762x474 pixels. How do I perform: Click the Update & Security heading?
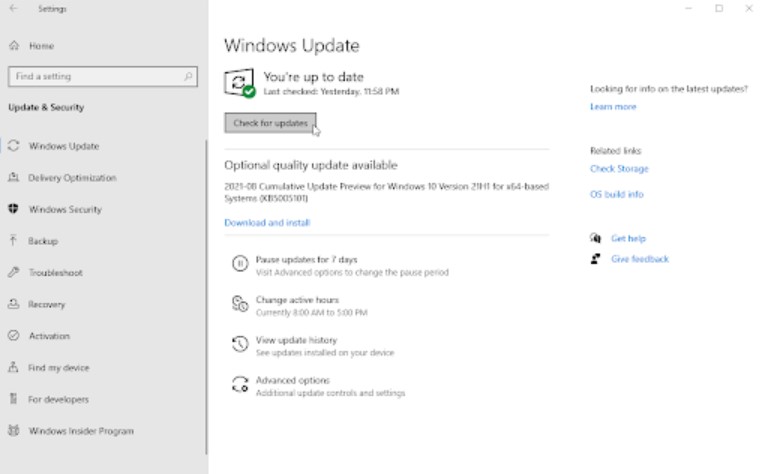click(x=46, y=107)
